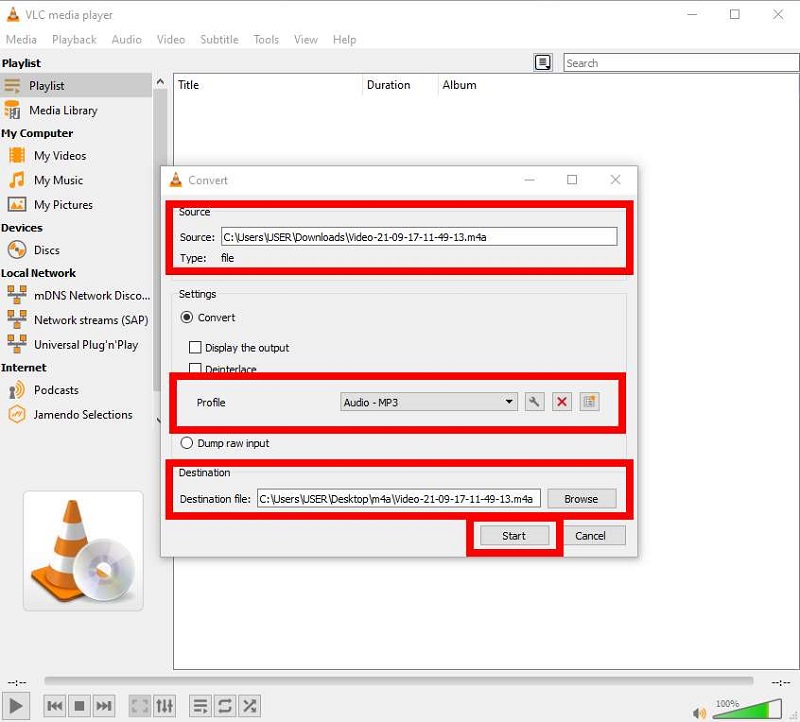Toggle the playlist view icon
Image resolution: width=800 pixels, height=722 pixels.
pyautogui.click(x=200, y=706)
